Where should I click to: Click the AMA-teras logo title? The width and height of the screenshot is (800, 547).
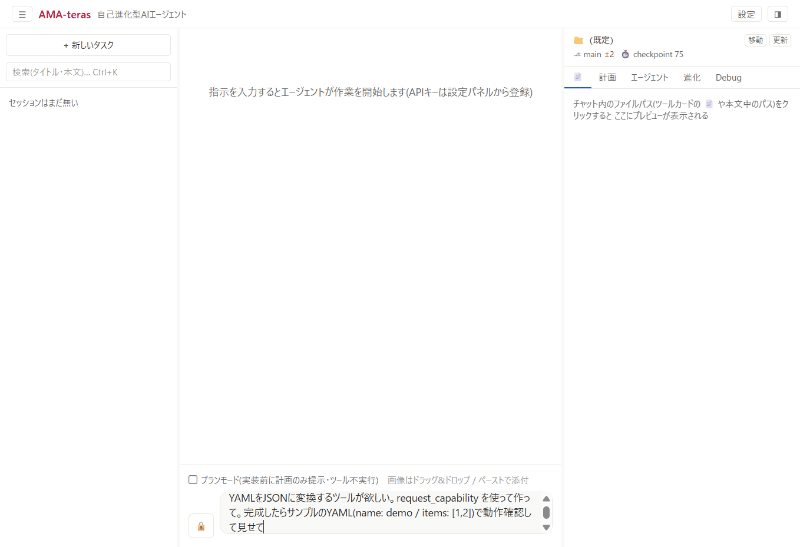(65, 15)
